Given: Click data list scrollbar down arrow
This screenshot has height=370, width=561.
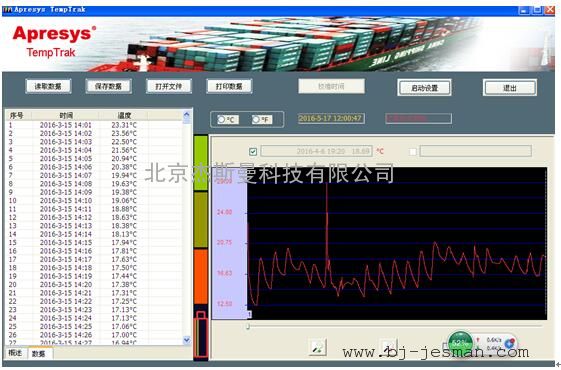Looking at the screenshot, I should [187, 340].
